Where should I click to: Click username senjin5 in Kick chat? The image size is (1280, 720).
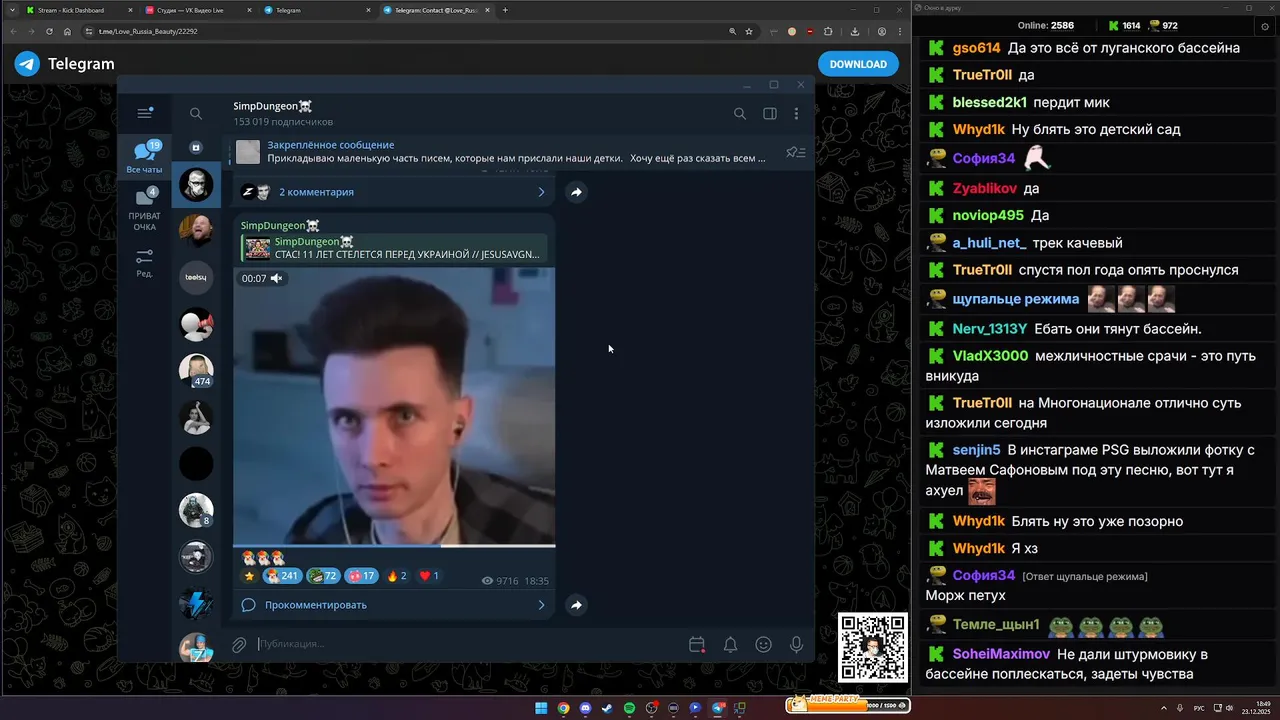point(976,450)
